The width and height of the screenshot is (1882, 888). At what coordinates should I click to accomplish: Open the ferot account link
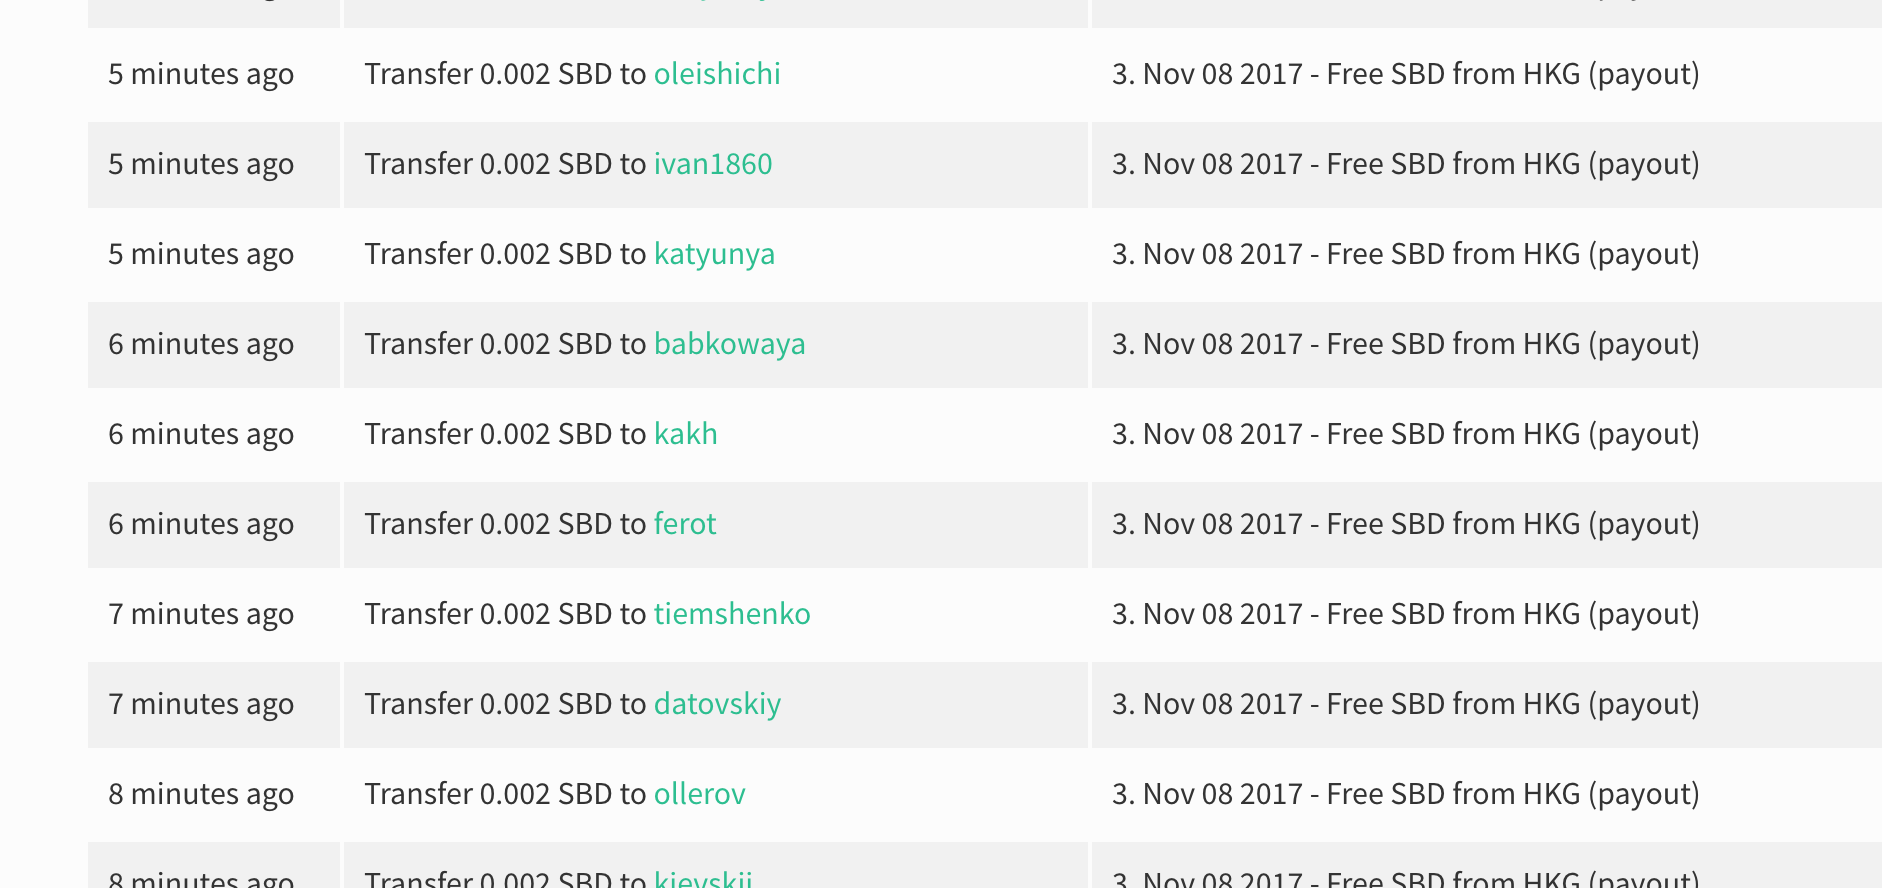tap(685, 524)
